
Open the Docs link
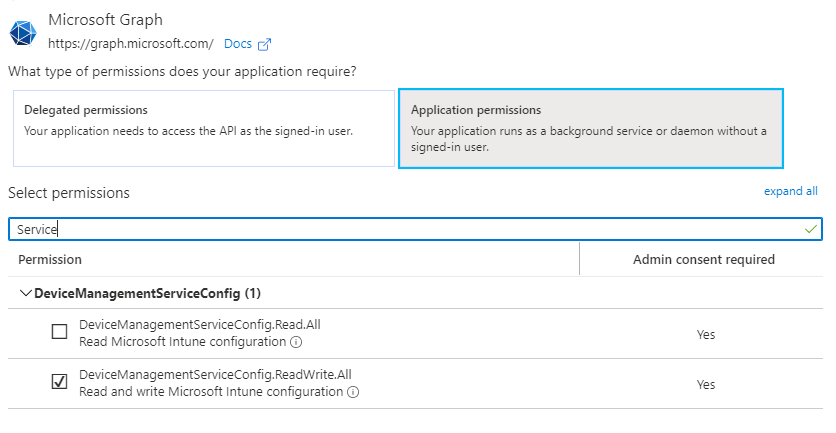(x=238, y=44)
